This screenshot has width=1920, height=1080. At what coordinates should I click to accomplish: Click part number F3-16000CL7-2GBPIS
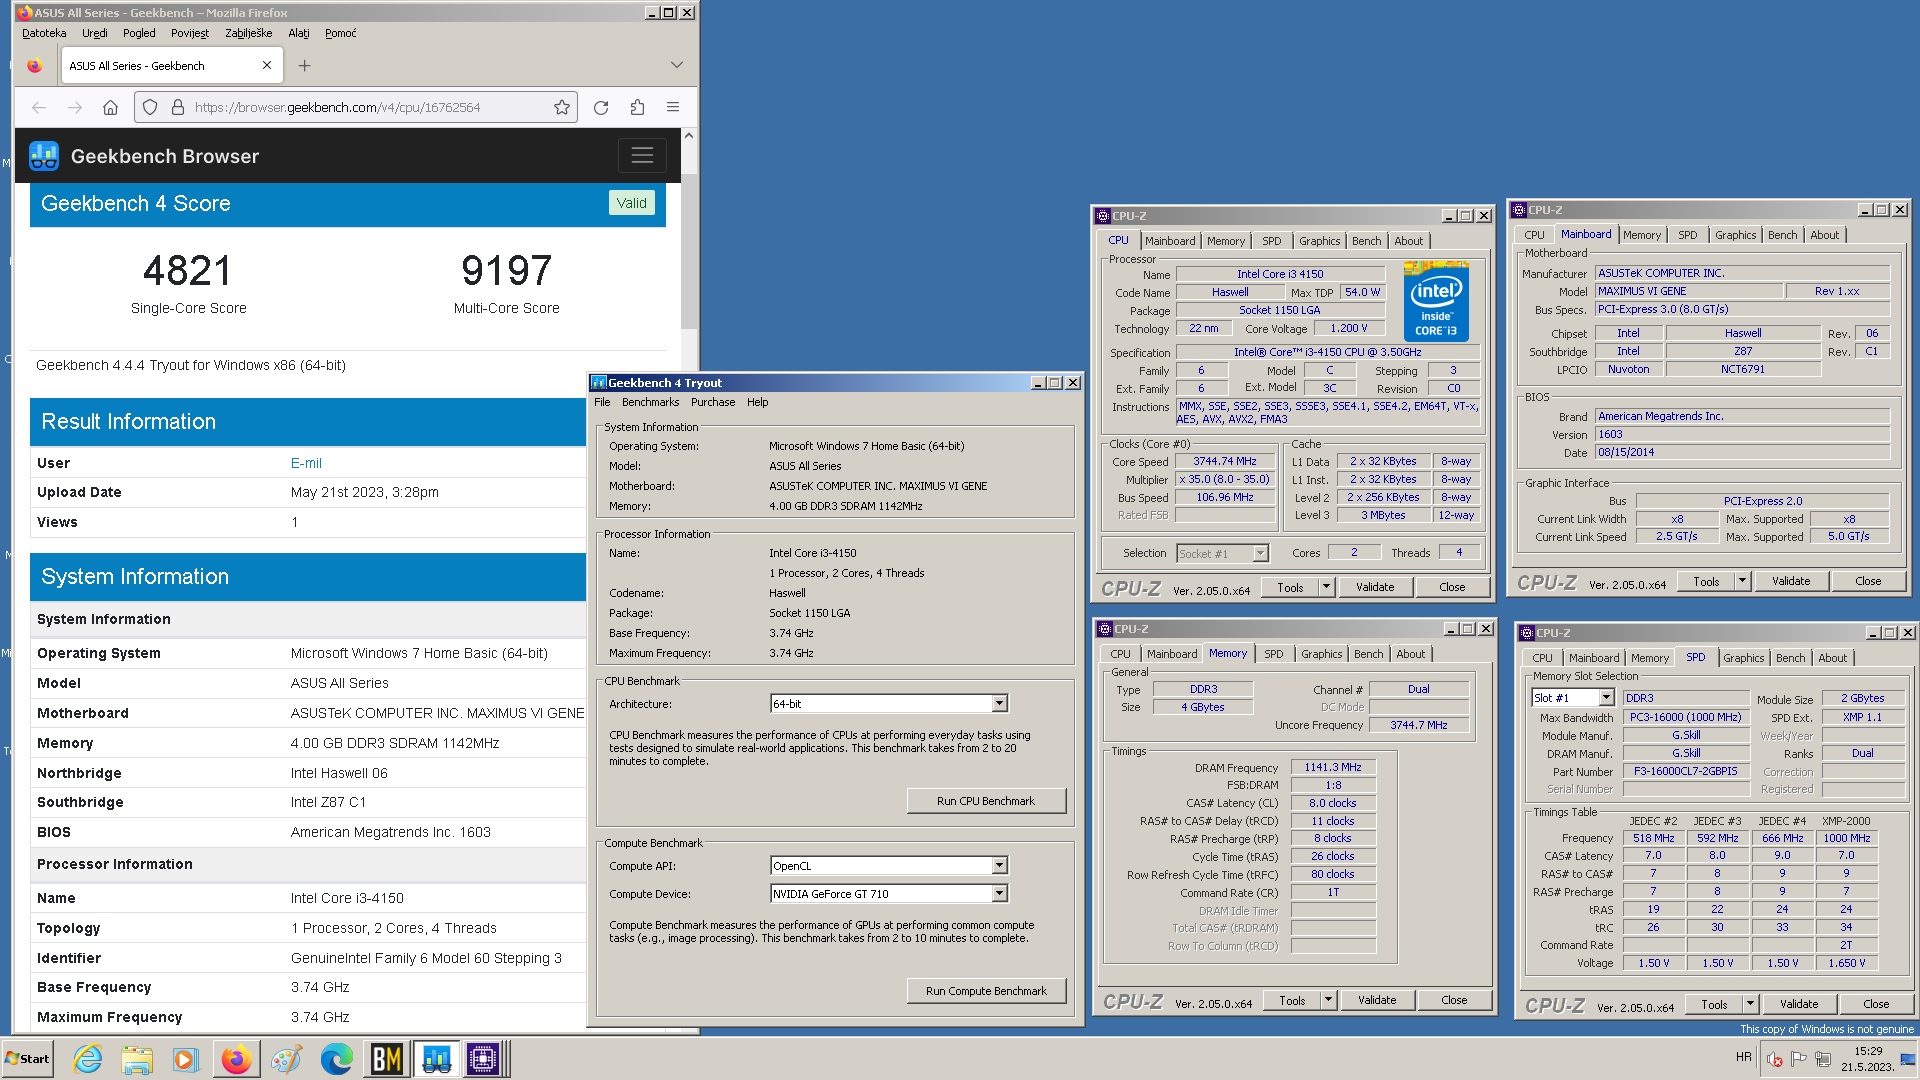point(1685,772)
